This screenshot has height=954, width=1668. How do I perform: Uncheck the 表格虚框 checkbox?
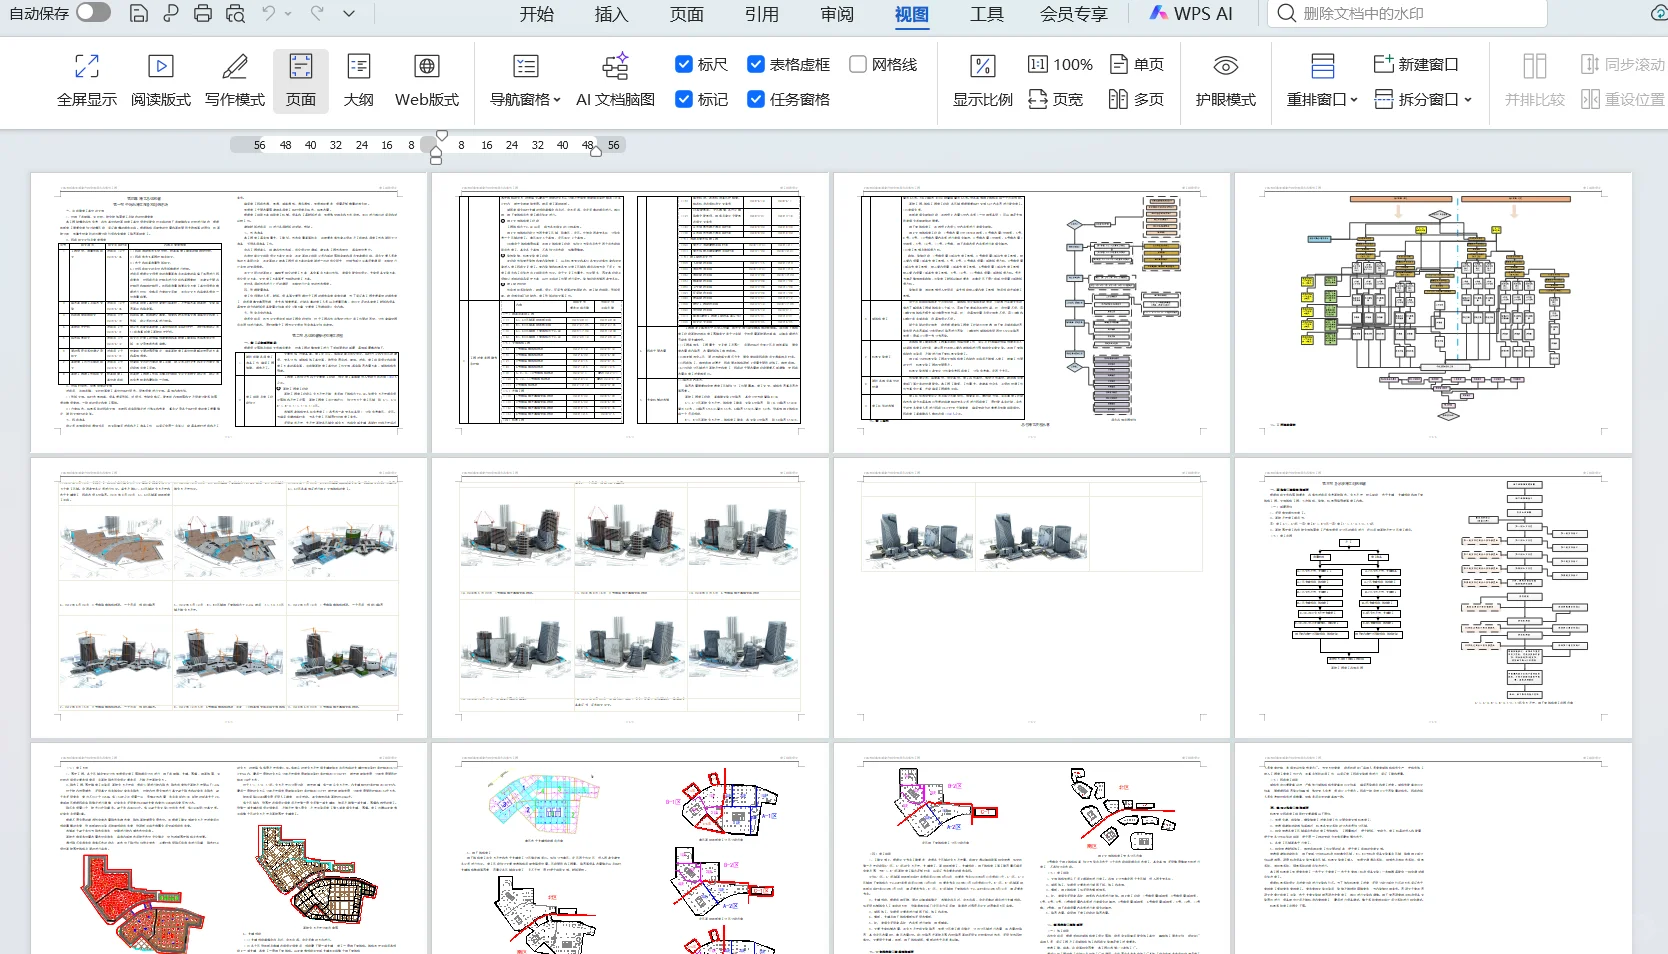coord(756,64)
